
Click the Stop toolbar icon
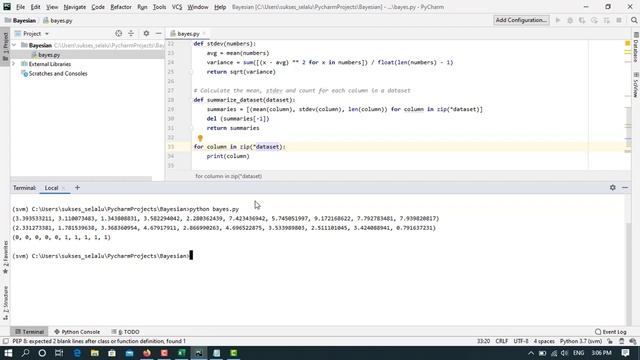click(619, 20)
